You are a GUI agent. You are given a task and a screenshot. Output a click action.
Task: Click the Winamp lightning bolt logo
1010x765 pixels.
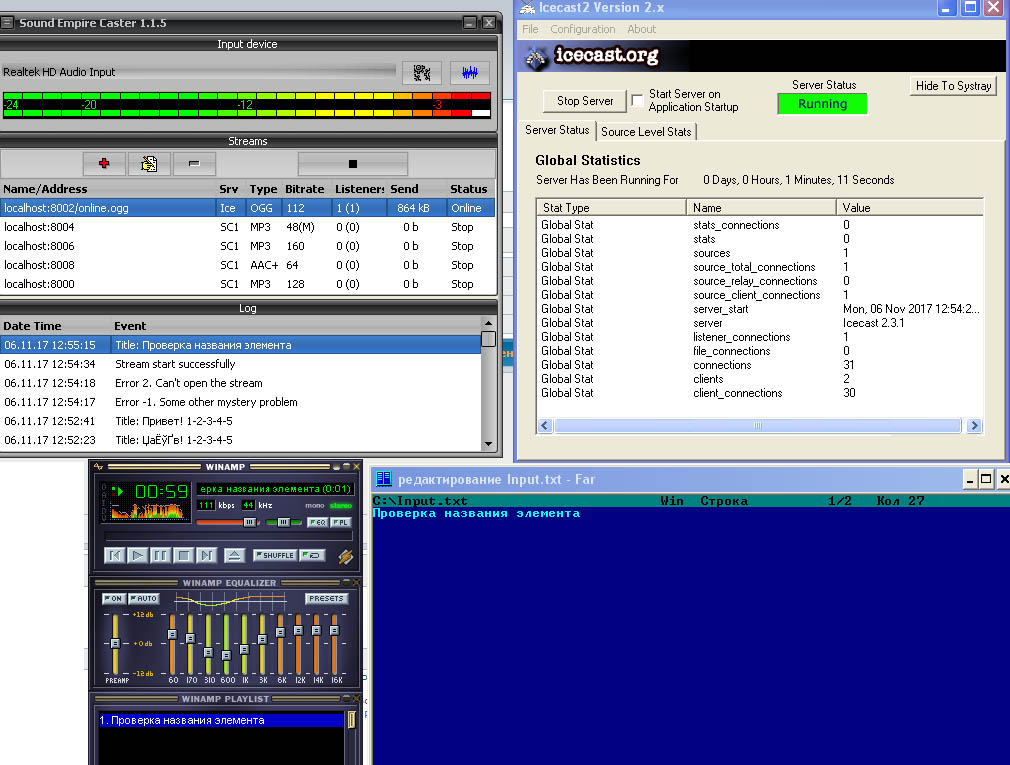coord(346,556)
